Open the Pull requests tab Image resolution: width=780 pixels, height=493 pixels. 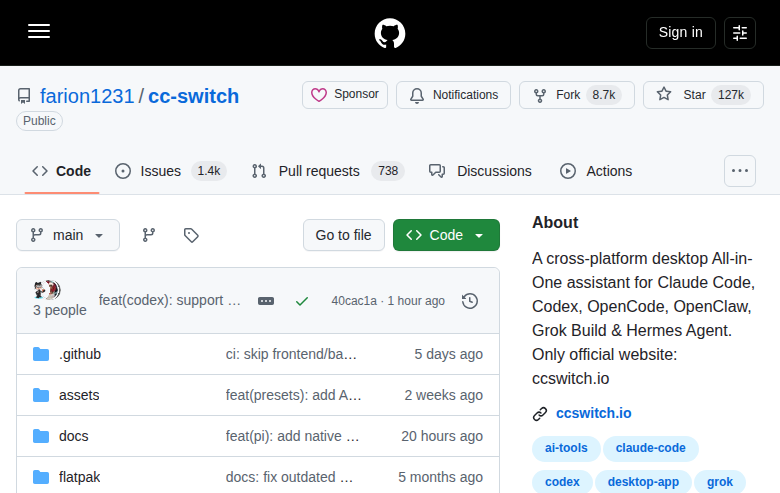pos(328,171)
